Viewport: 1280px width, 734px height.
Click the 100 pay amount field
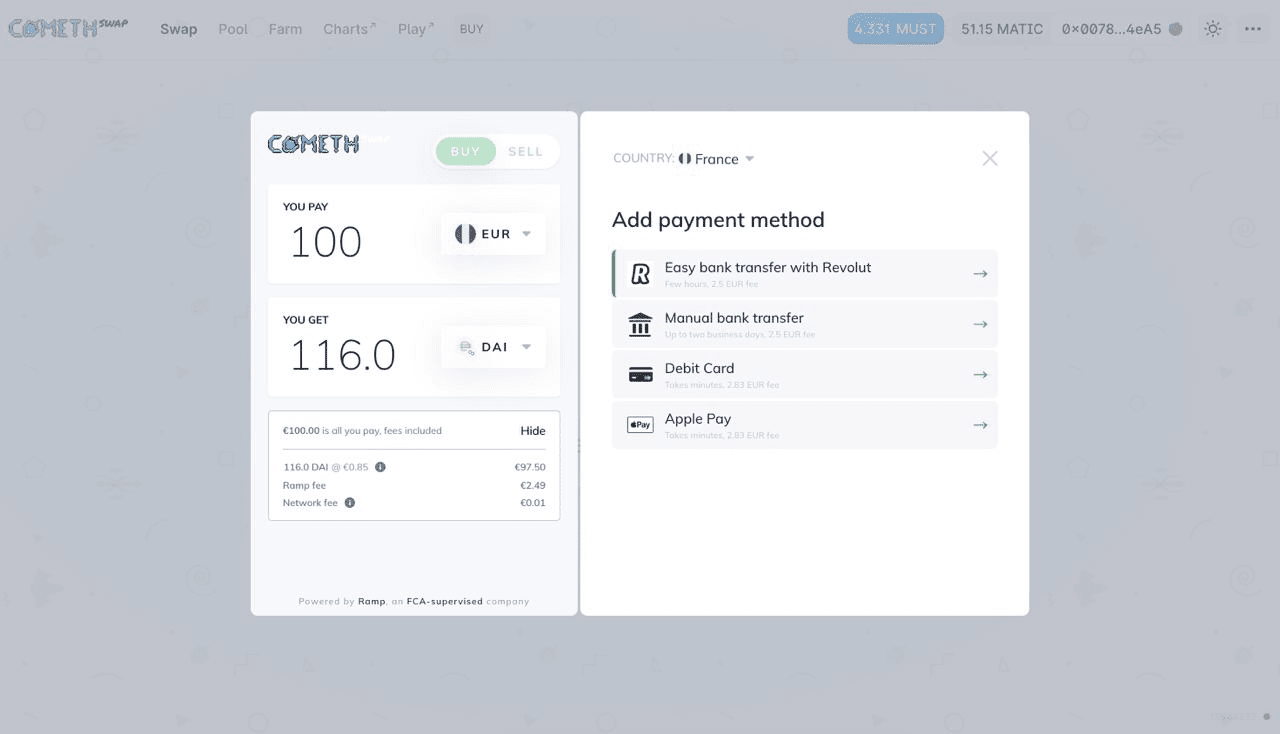tap(326, 242)
